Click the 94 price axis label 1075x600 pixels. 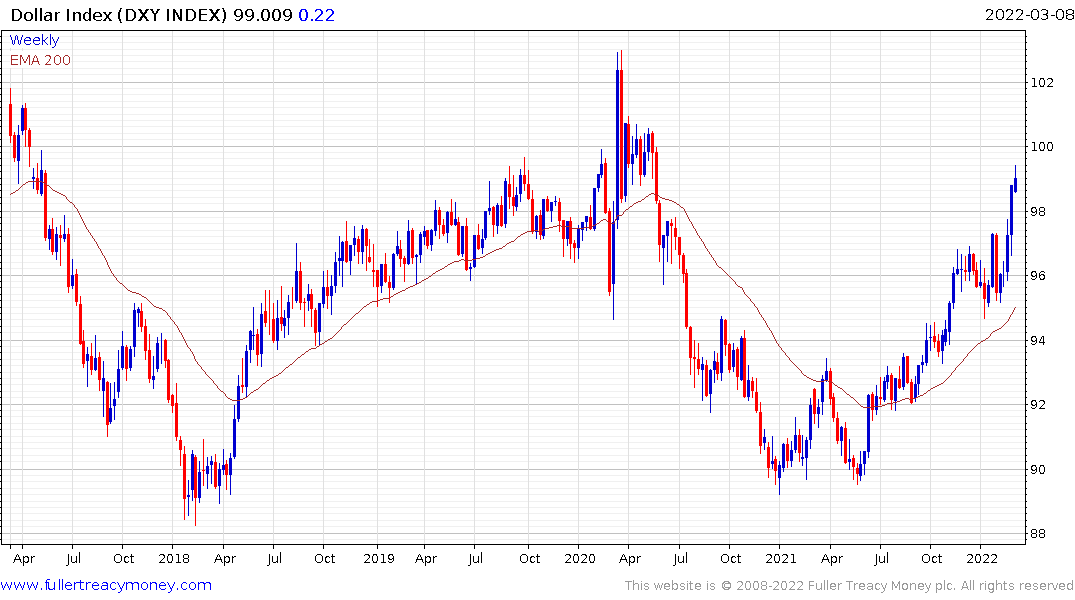(1039, 341)
